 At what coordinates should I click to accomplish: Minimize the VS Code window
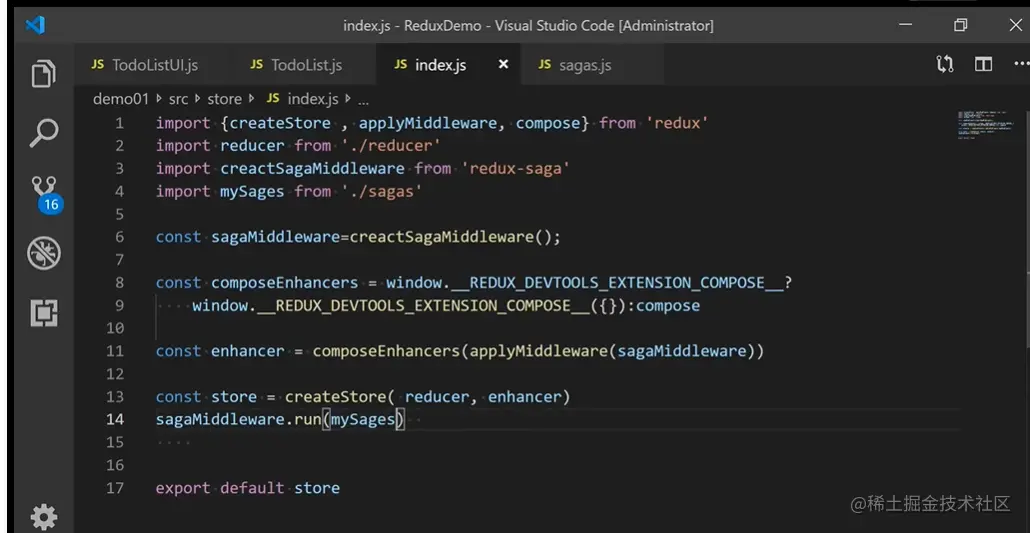point(905,25)
